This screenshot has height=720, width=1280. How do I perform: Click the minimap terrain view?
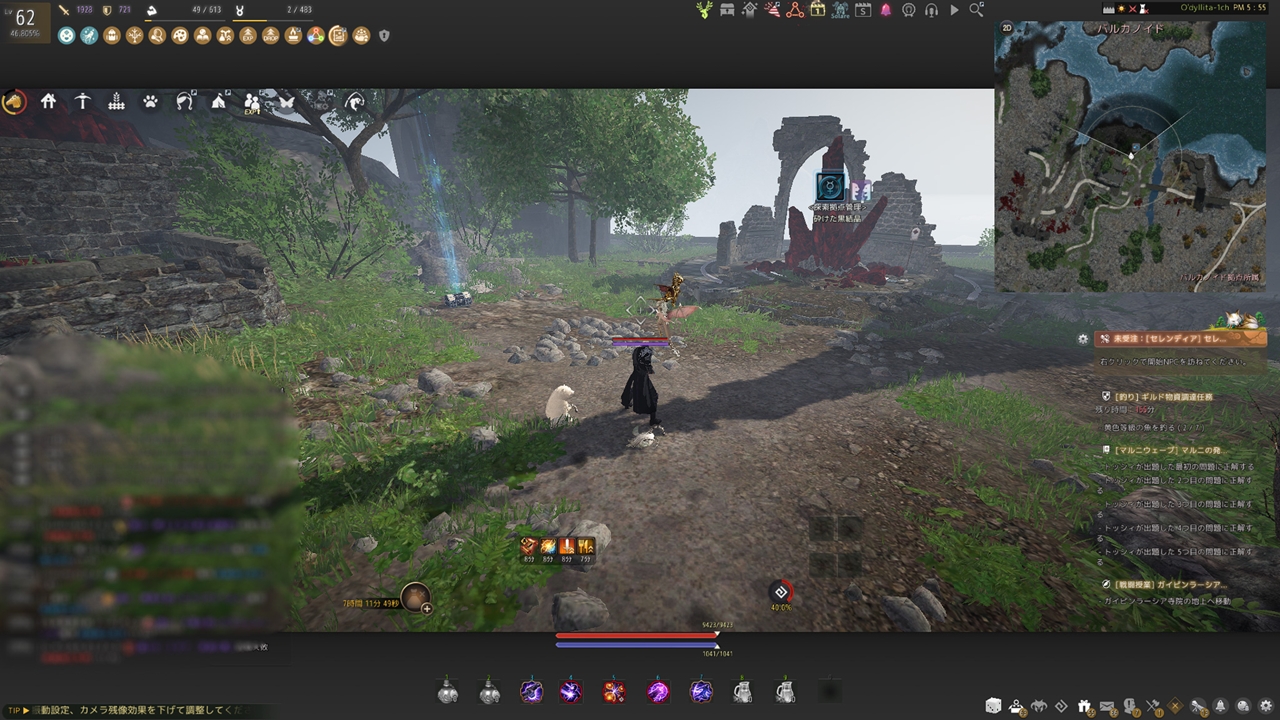click(x=1130, y=157)
